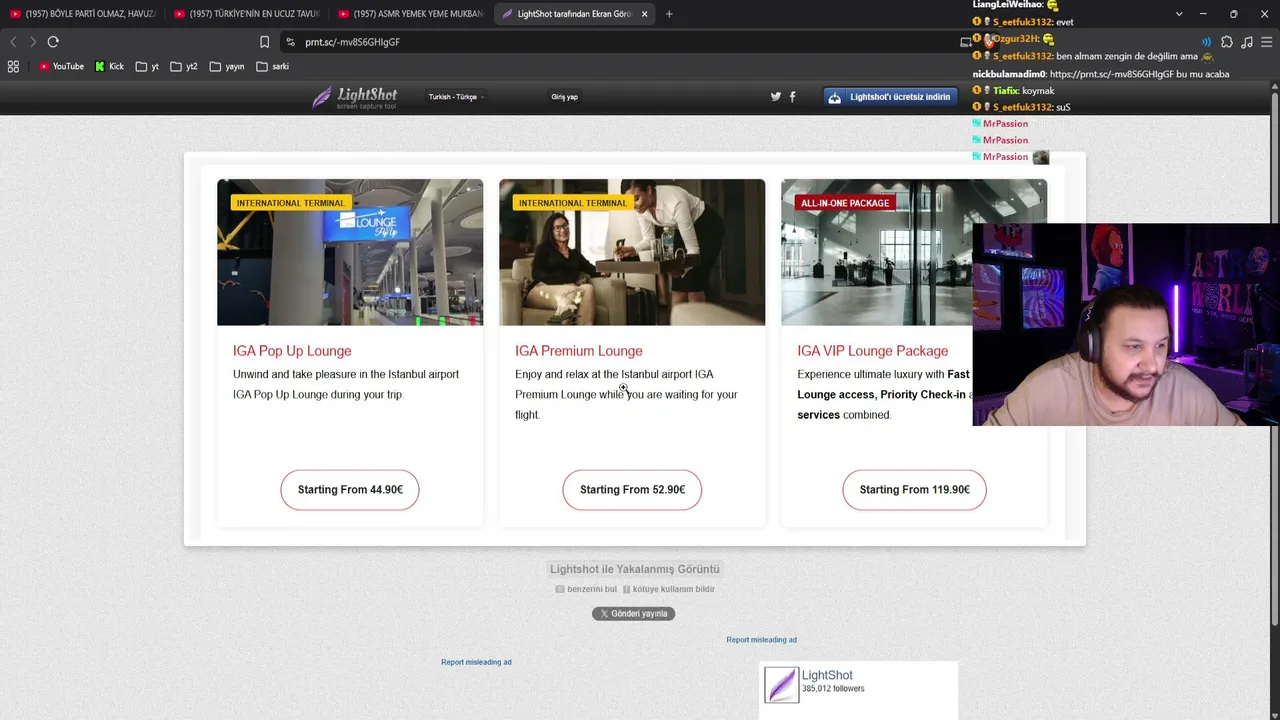Expand the 'sarki' bookmark folder
Image resolution: width=1280 pixels, height=720 pixels.
point(272,66)
